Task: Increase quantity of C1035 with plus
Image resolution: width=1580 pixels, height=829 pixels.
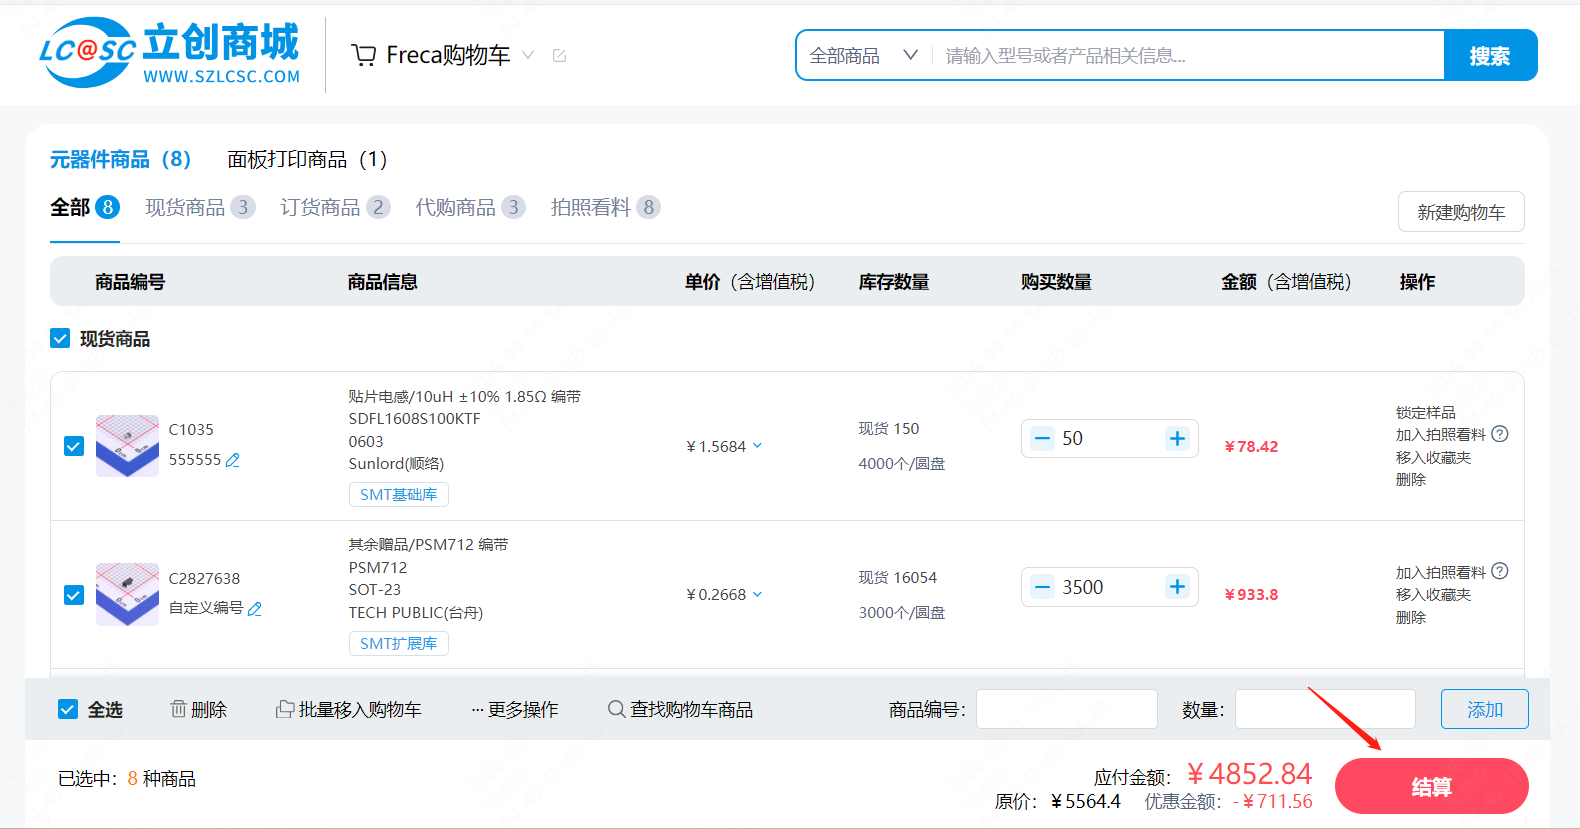Action: coord(1177,439)
